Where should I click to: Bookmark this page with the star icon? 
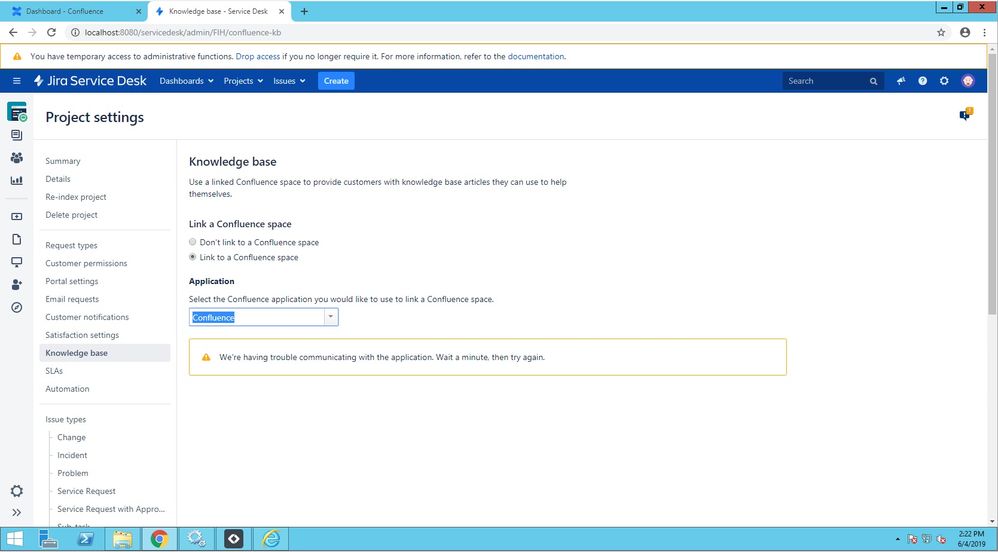[941, 32]
